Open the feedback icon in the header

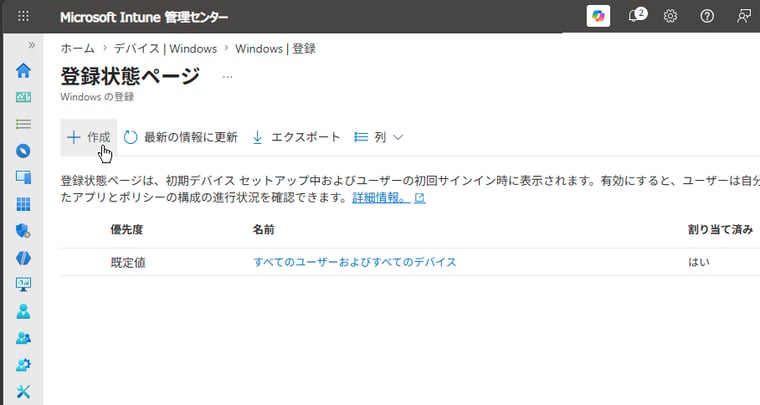(743, 16)
